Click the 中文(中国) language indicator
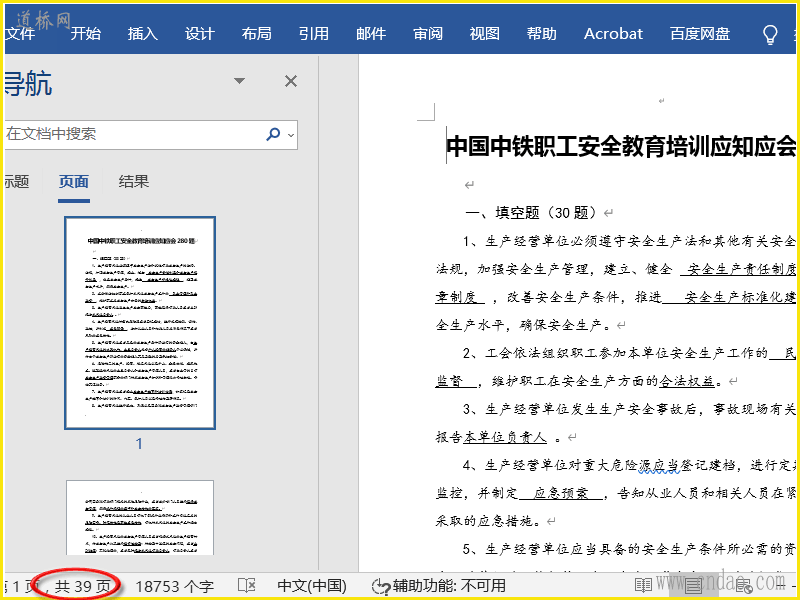This screenshot has height=600, width=800. 312,586
